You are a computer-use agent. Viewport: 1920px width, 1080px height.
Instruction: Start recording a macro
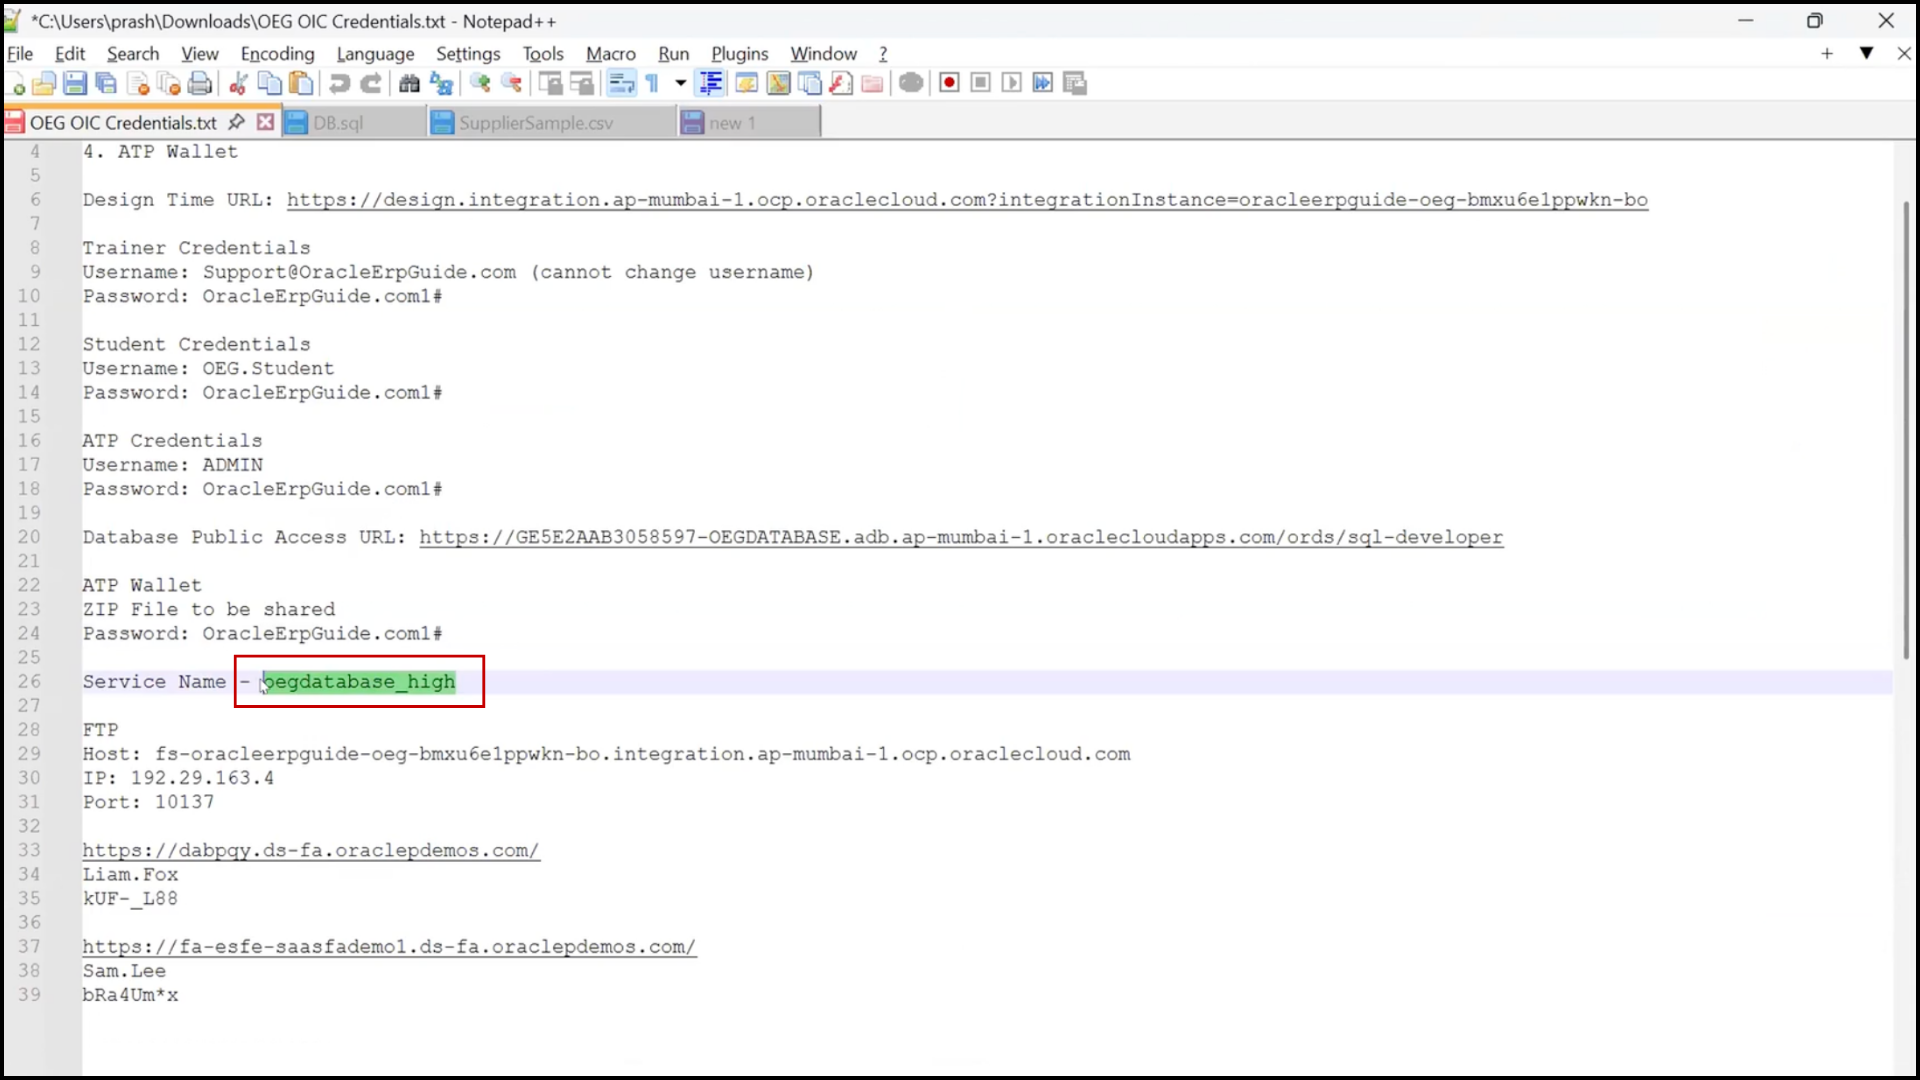949,83
